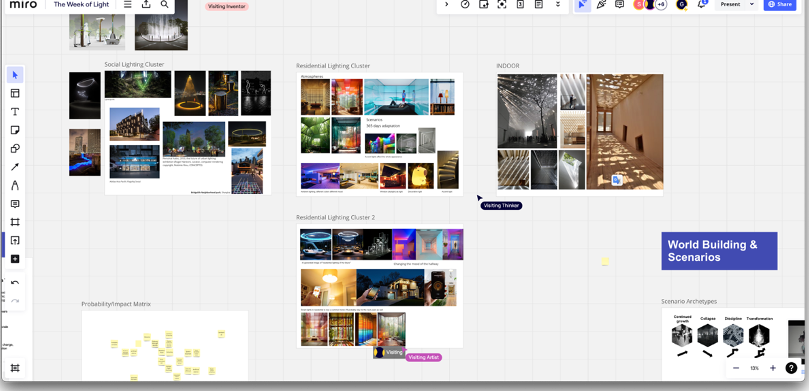810x391 pixels.
Task: Toggle the reactions celebration icon
Action: point(601,4)
